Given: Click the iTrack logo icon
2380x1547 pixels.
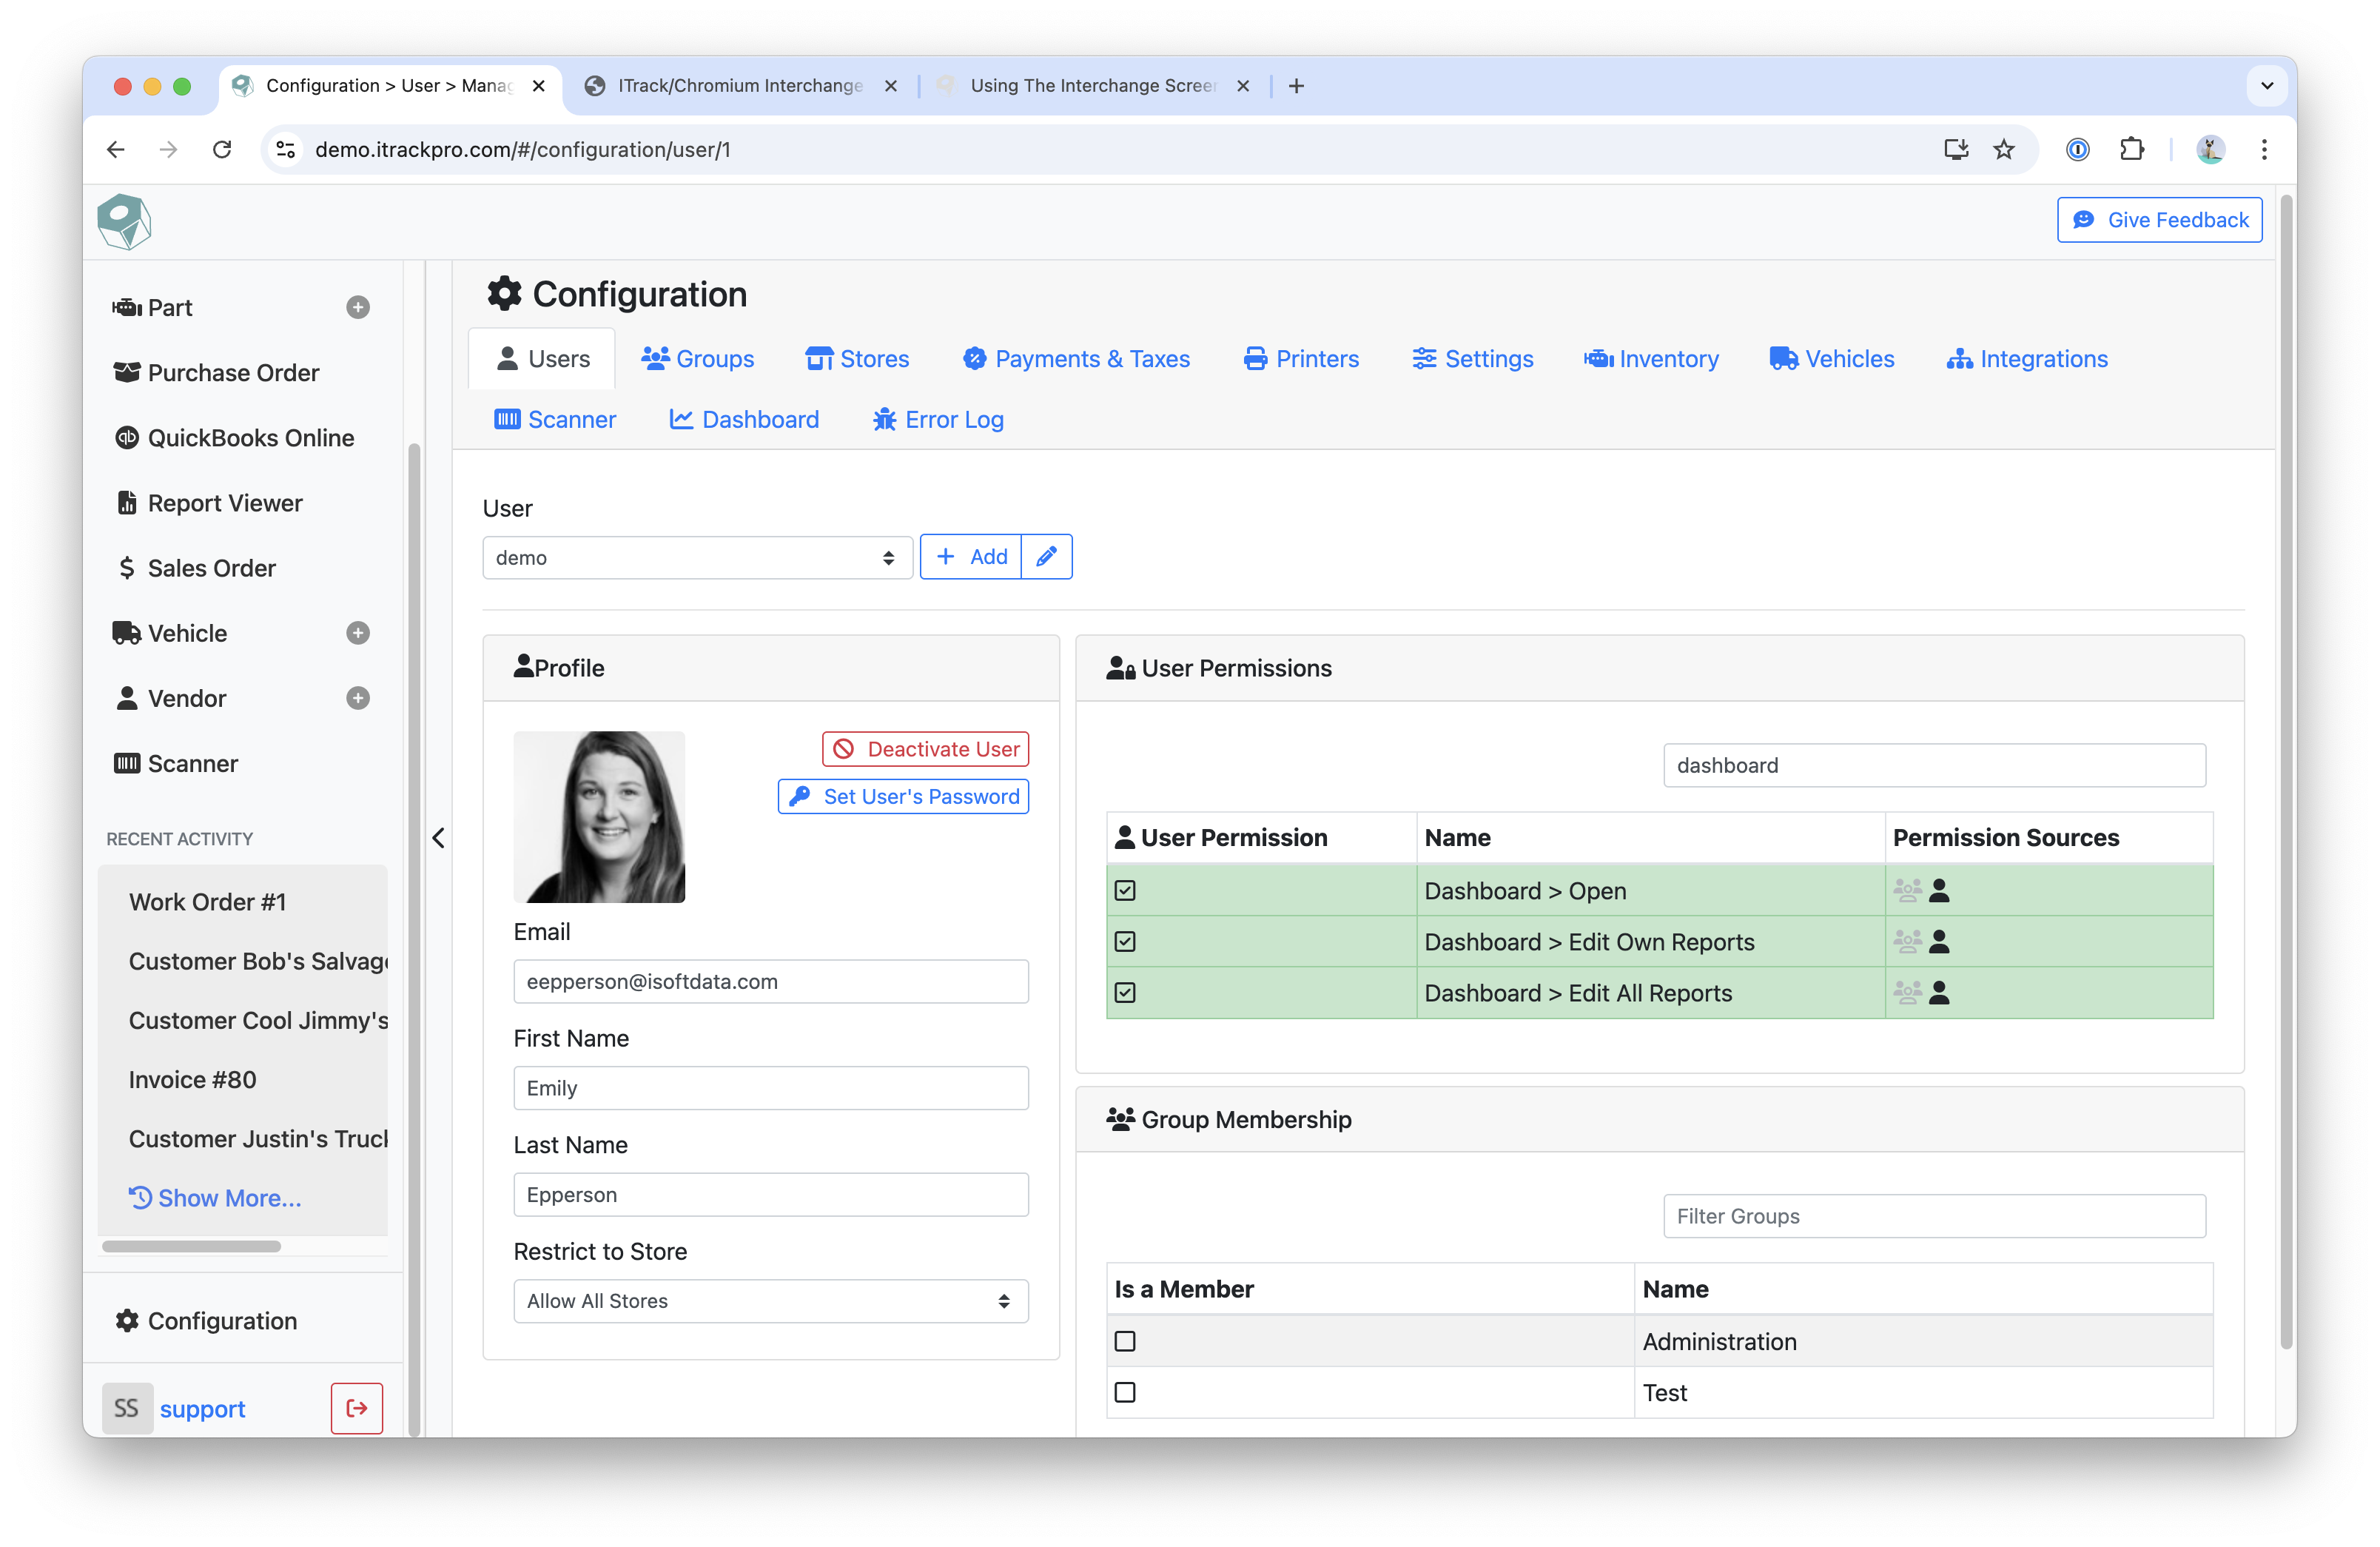Looking at the screenshot, I should coord(124,221).
